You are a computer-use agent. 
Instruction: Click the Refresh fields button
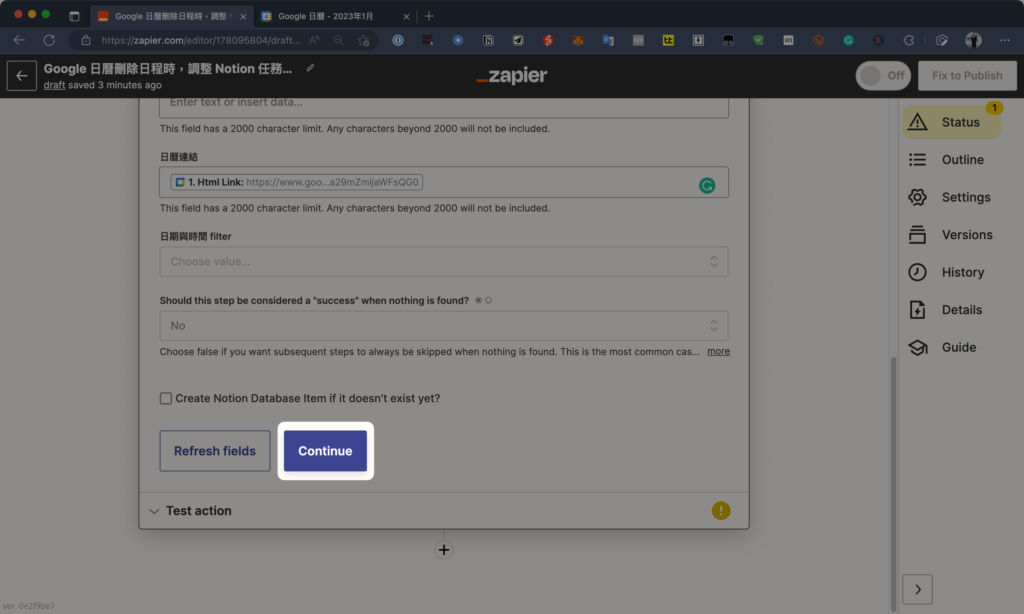215,451
